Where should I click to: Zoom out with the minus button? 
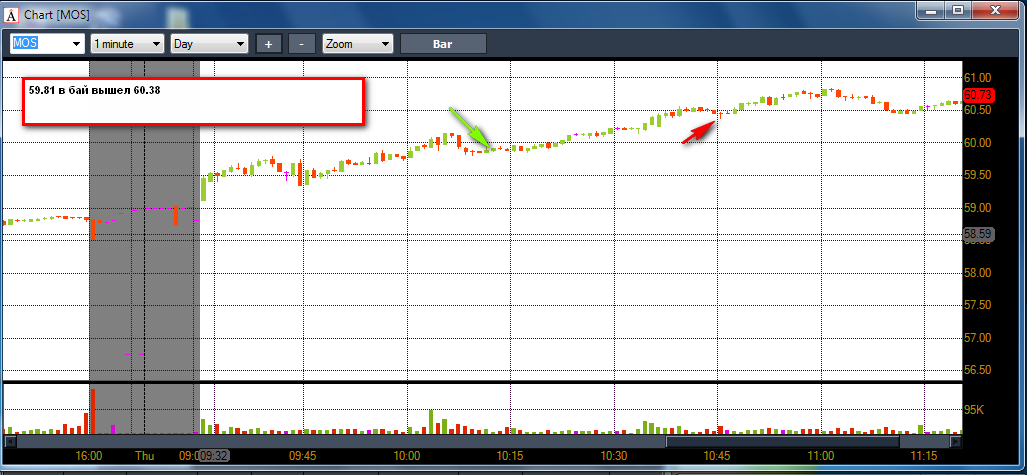coord(301,44)
